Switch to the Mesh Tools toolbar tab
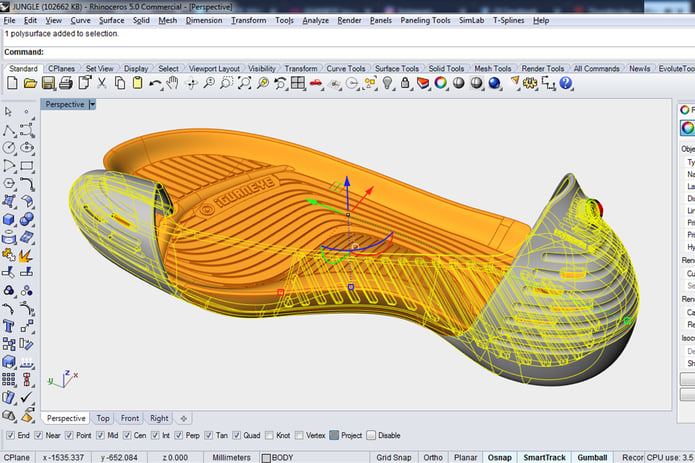Image resolution: width=695 pixels, height=463 pixels. pos(492,69)
